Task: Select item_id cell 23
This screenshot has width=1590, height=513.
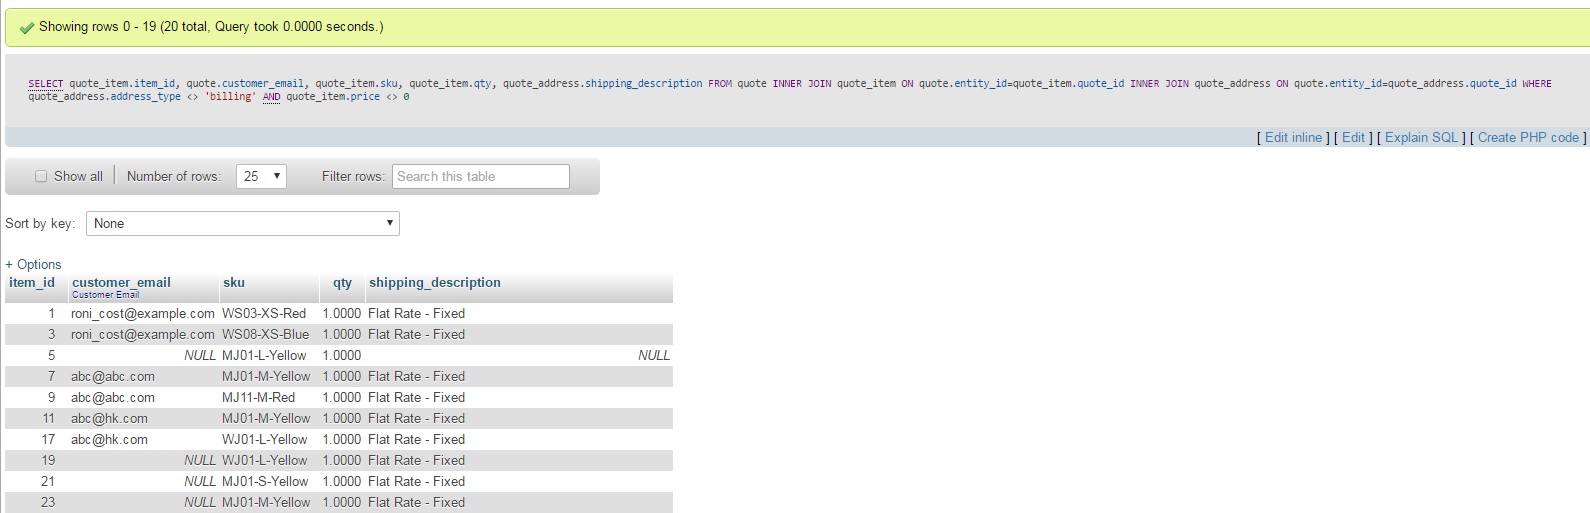Action: pyautogui.click(x=48, y=503)
